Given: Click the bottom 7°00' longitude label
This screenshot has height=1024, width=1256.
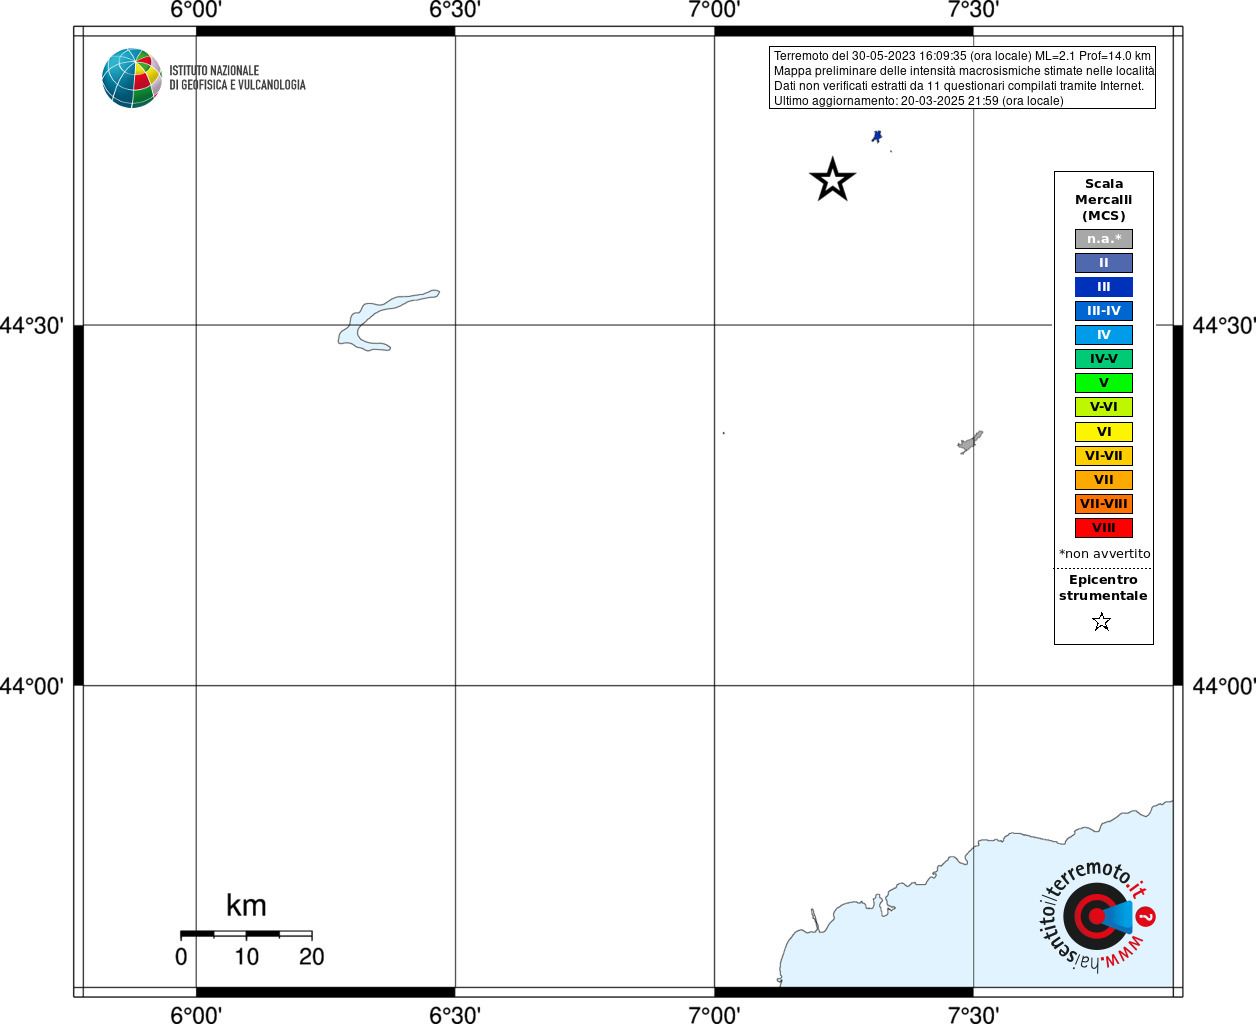Looking at the screenshot, I should 714,1014.
